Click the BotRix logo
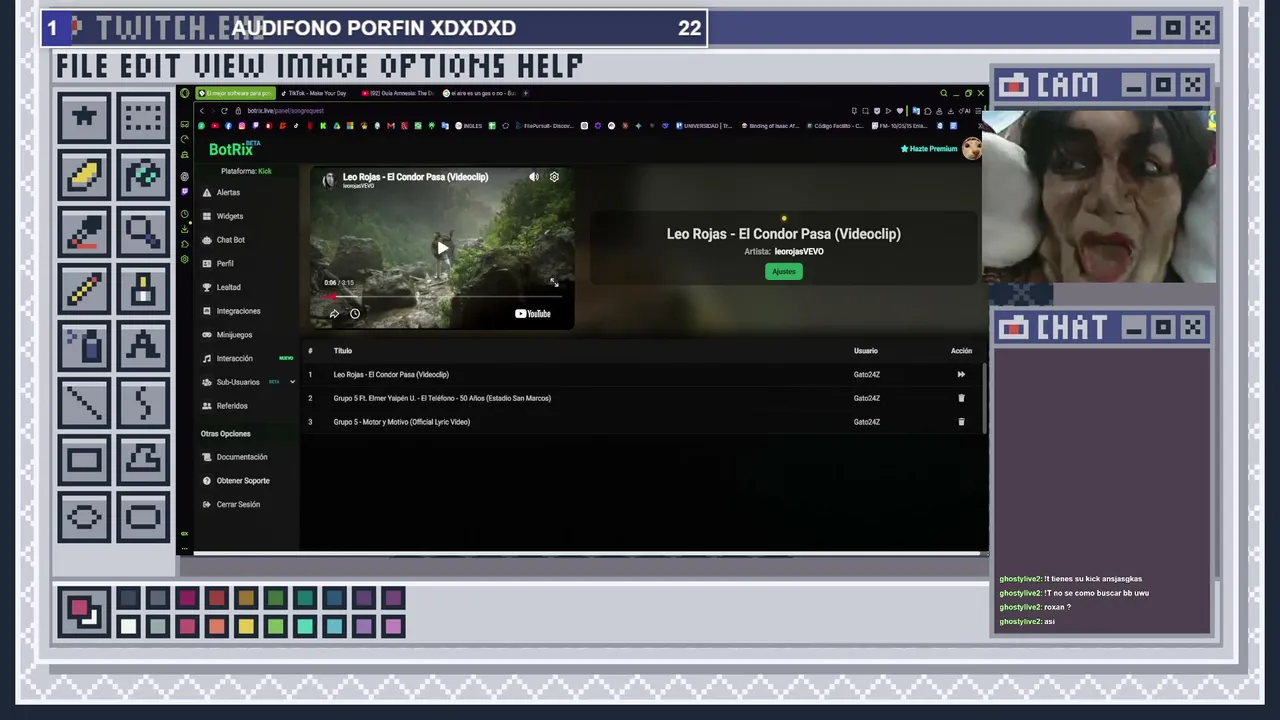Image resolution: width=1280 pixels, height=720 pixels. 234,149
